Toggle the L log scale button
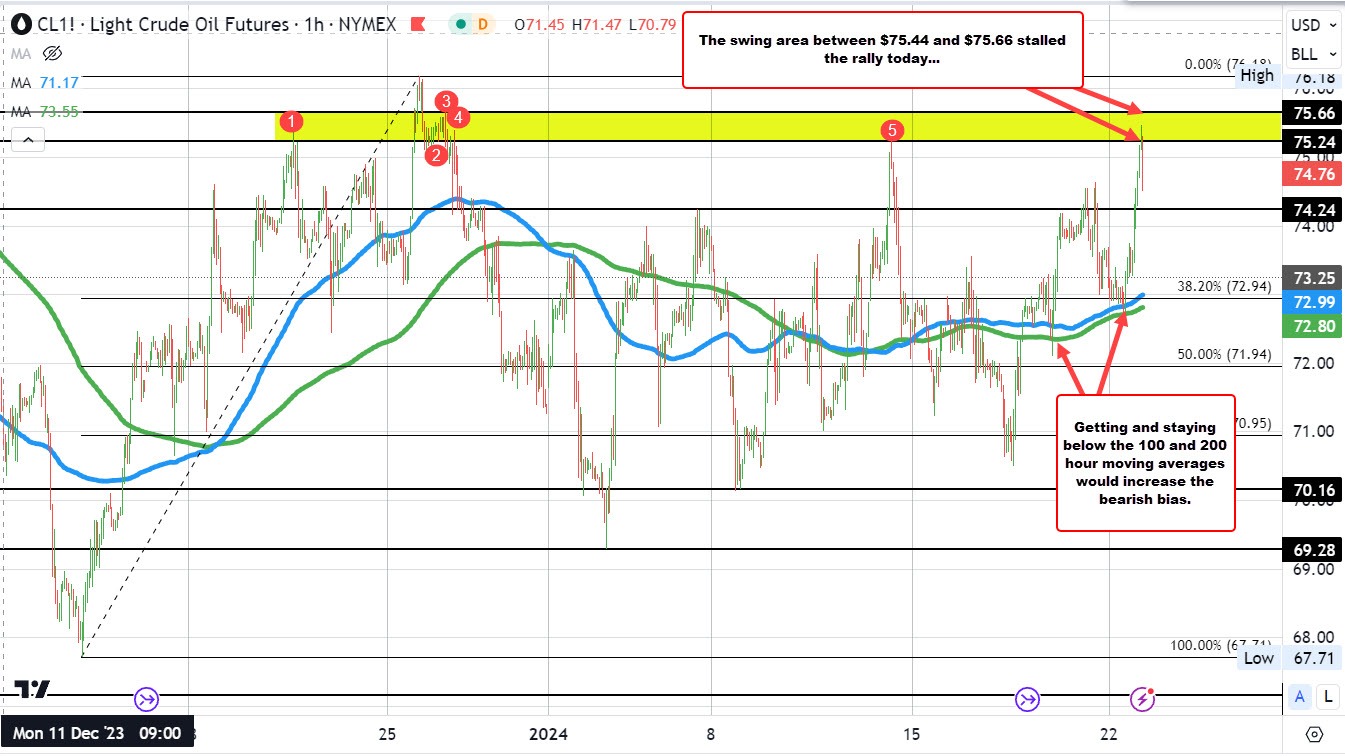 click(1327, 696)
